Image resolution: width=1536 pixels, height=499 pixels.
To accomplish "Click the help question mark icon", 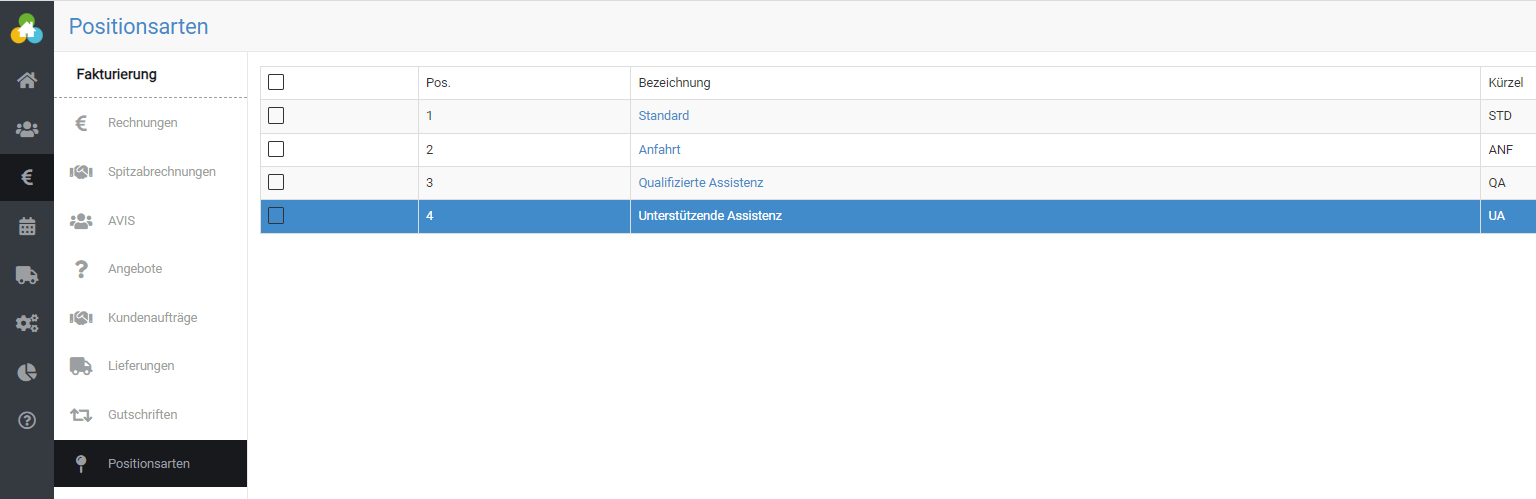I will coord(27,420).
